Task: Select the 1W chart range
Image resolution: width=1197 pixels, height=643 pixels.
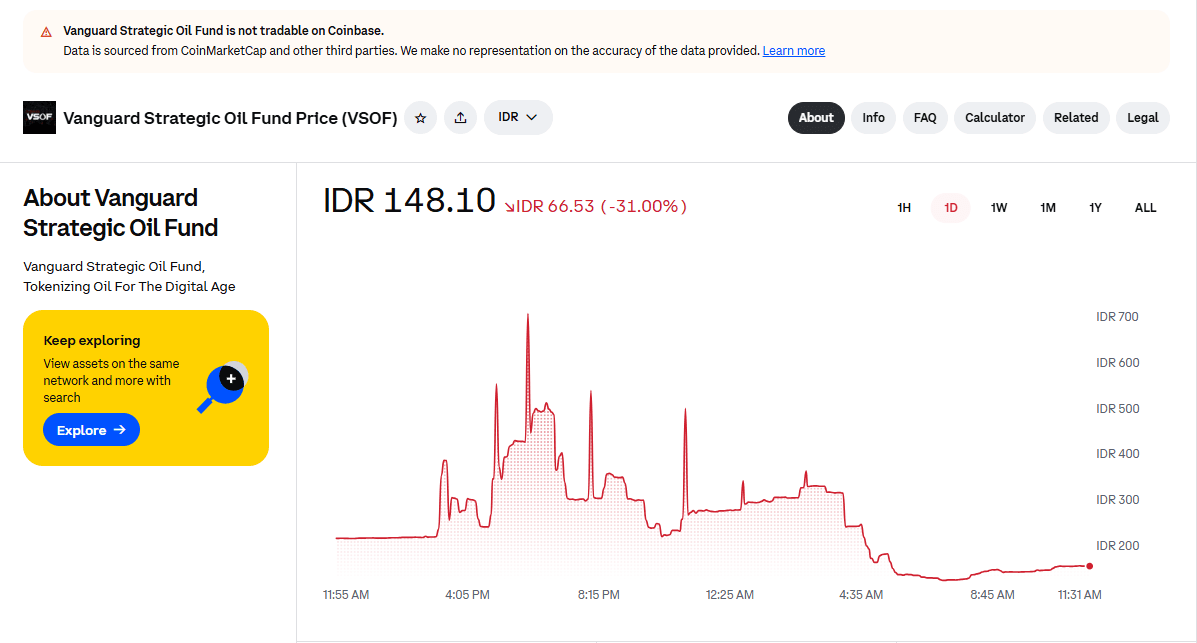Action: pos(999,208)
